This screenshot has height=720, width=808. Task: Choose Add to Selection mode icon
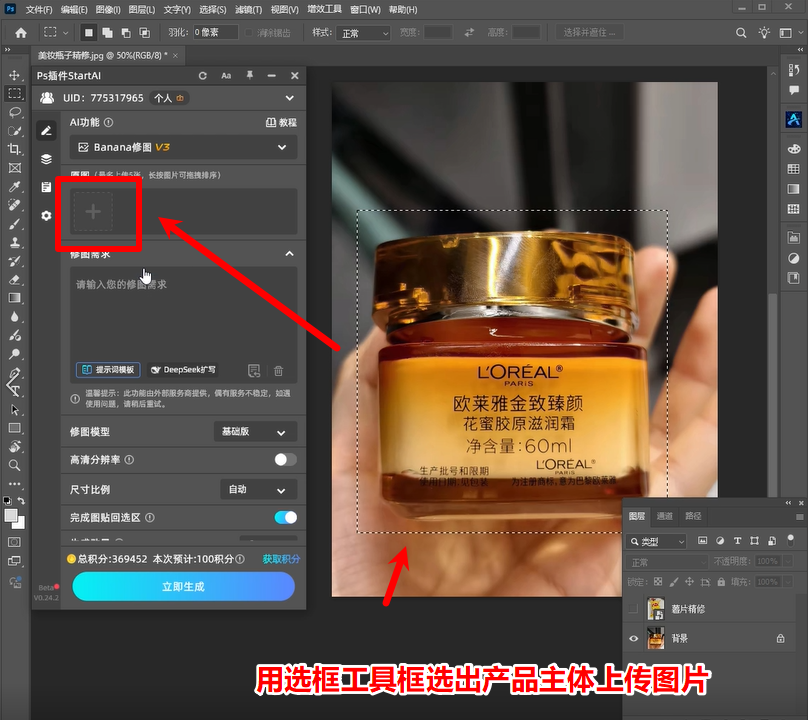coord(107,33)
